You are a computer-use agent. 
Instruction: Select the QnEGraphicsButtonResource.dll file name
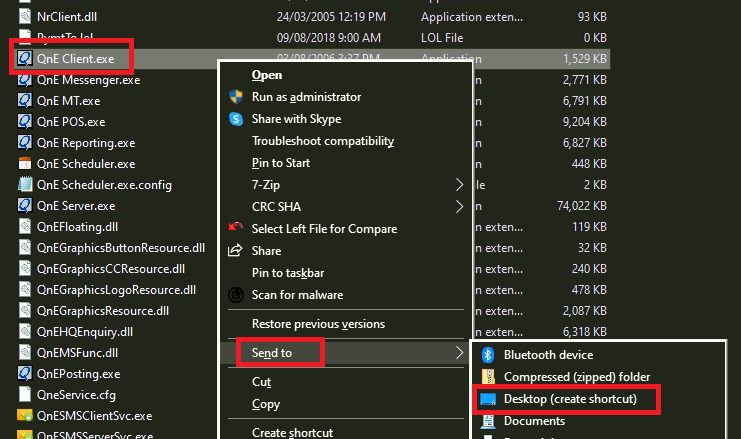[121, 248]
